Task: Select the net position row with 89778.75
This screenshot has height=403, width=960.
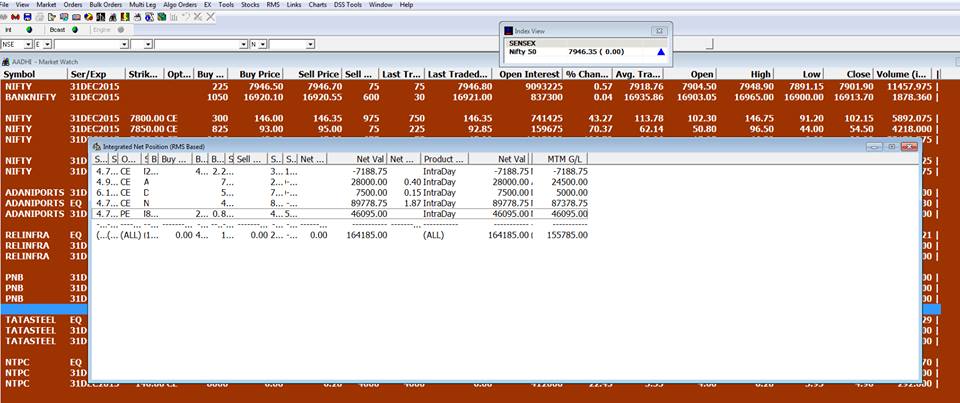Action: [340, 203]
